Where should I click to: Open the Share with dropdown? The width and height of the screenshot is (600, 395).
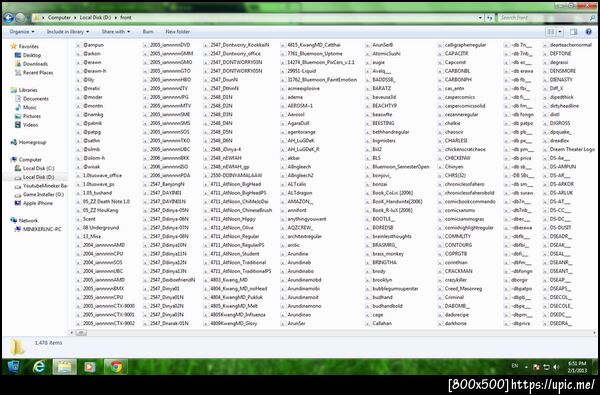coord(116,32)
